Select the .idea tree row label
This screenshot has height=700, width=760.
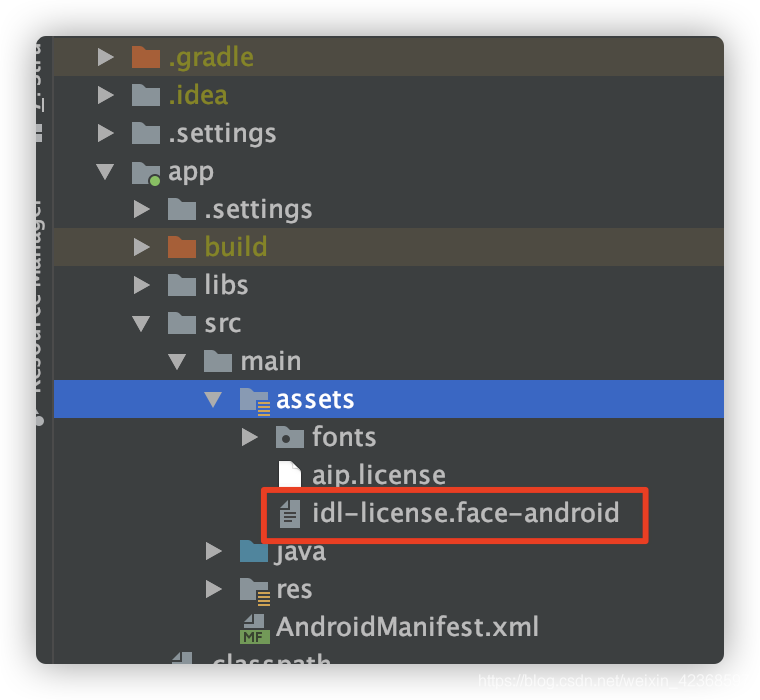(x=198, y=95)
